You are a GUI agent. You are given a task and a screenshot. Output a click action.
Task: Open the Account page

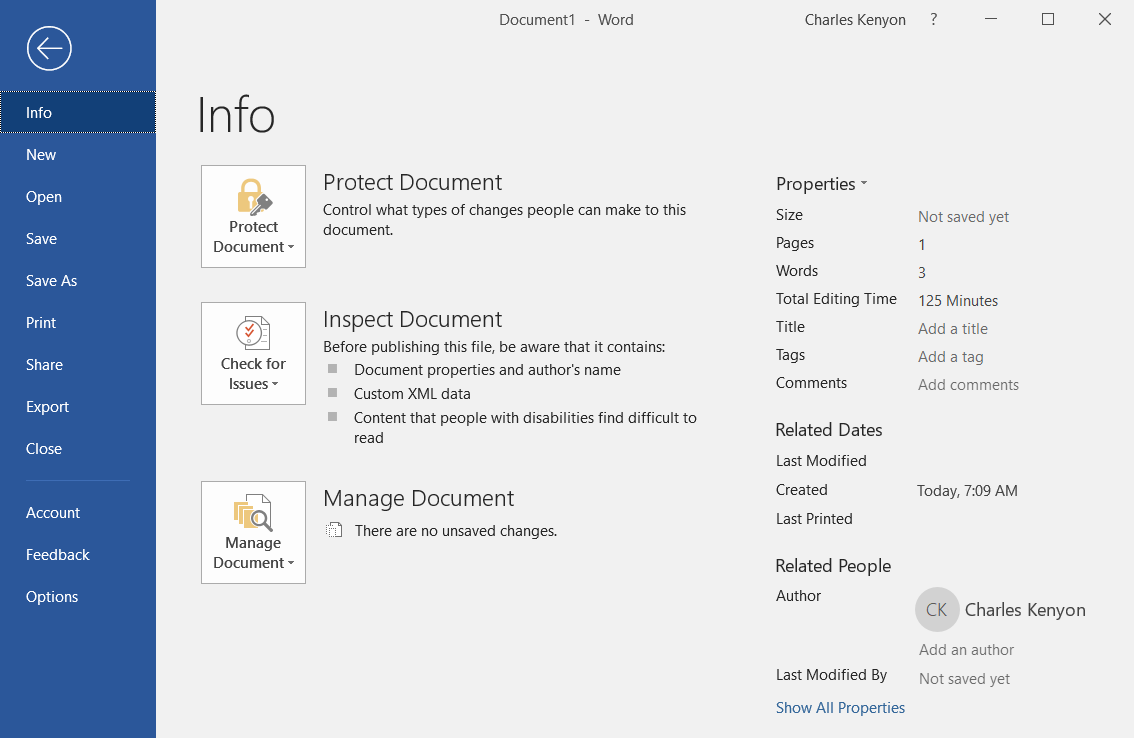pos(78,512)
